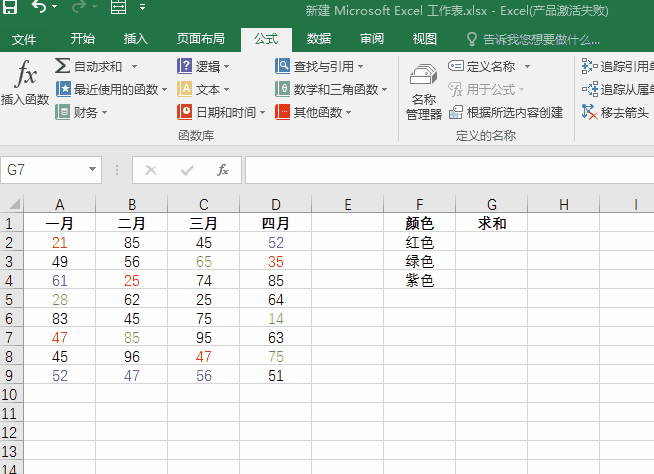Image resolution: width=654 pixels, height=474 pixels.
Task: Select the cell containing 红色
Action: (x=419, y=243)
